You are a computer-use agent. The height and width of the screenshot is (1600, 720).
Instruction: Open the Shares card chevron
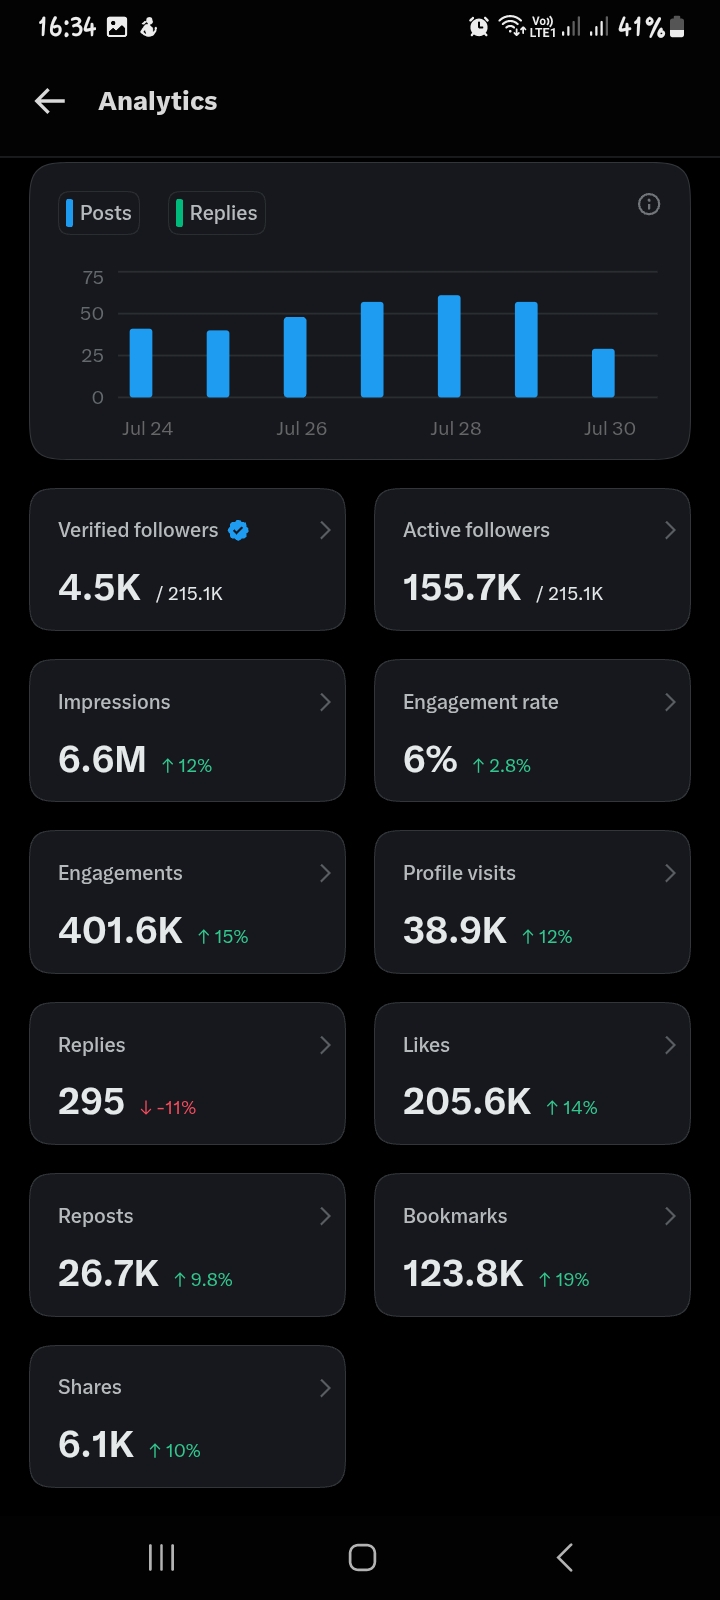coord(325,1388)
